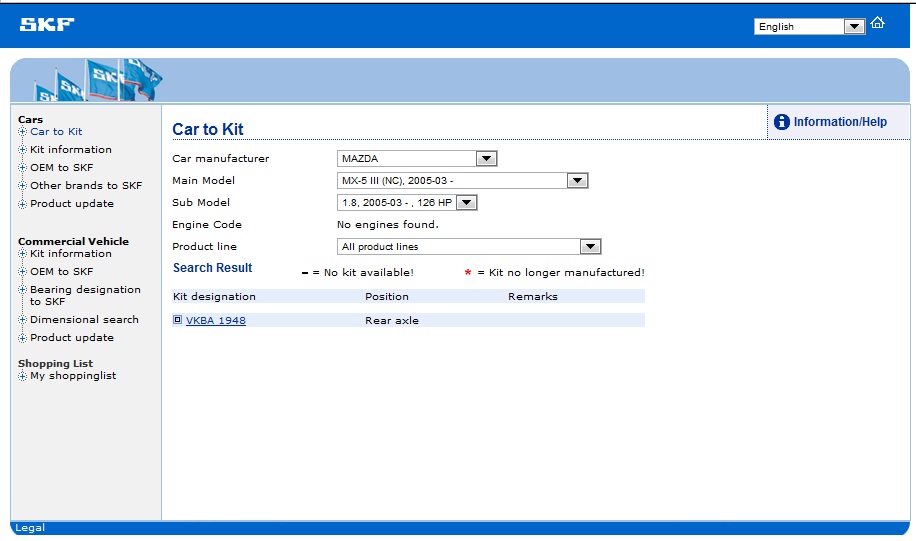Open Commercial Vehicle OEM to SKF item
The width and height of the screenshot is (916, 541).
[61, 272]
